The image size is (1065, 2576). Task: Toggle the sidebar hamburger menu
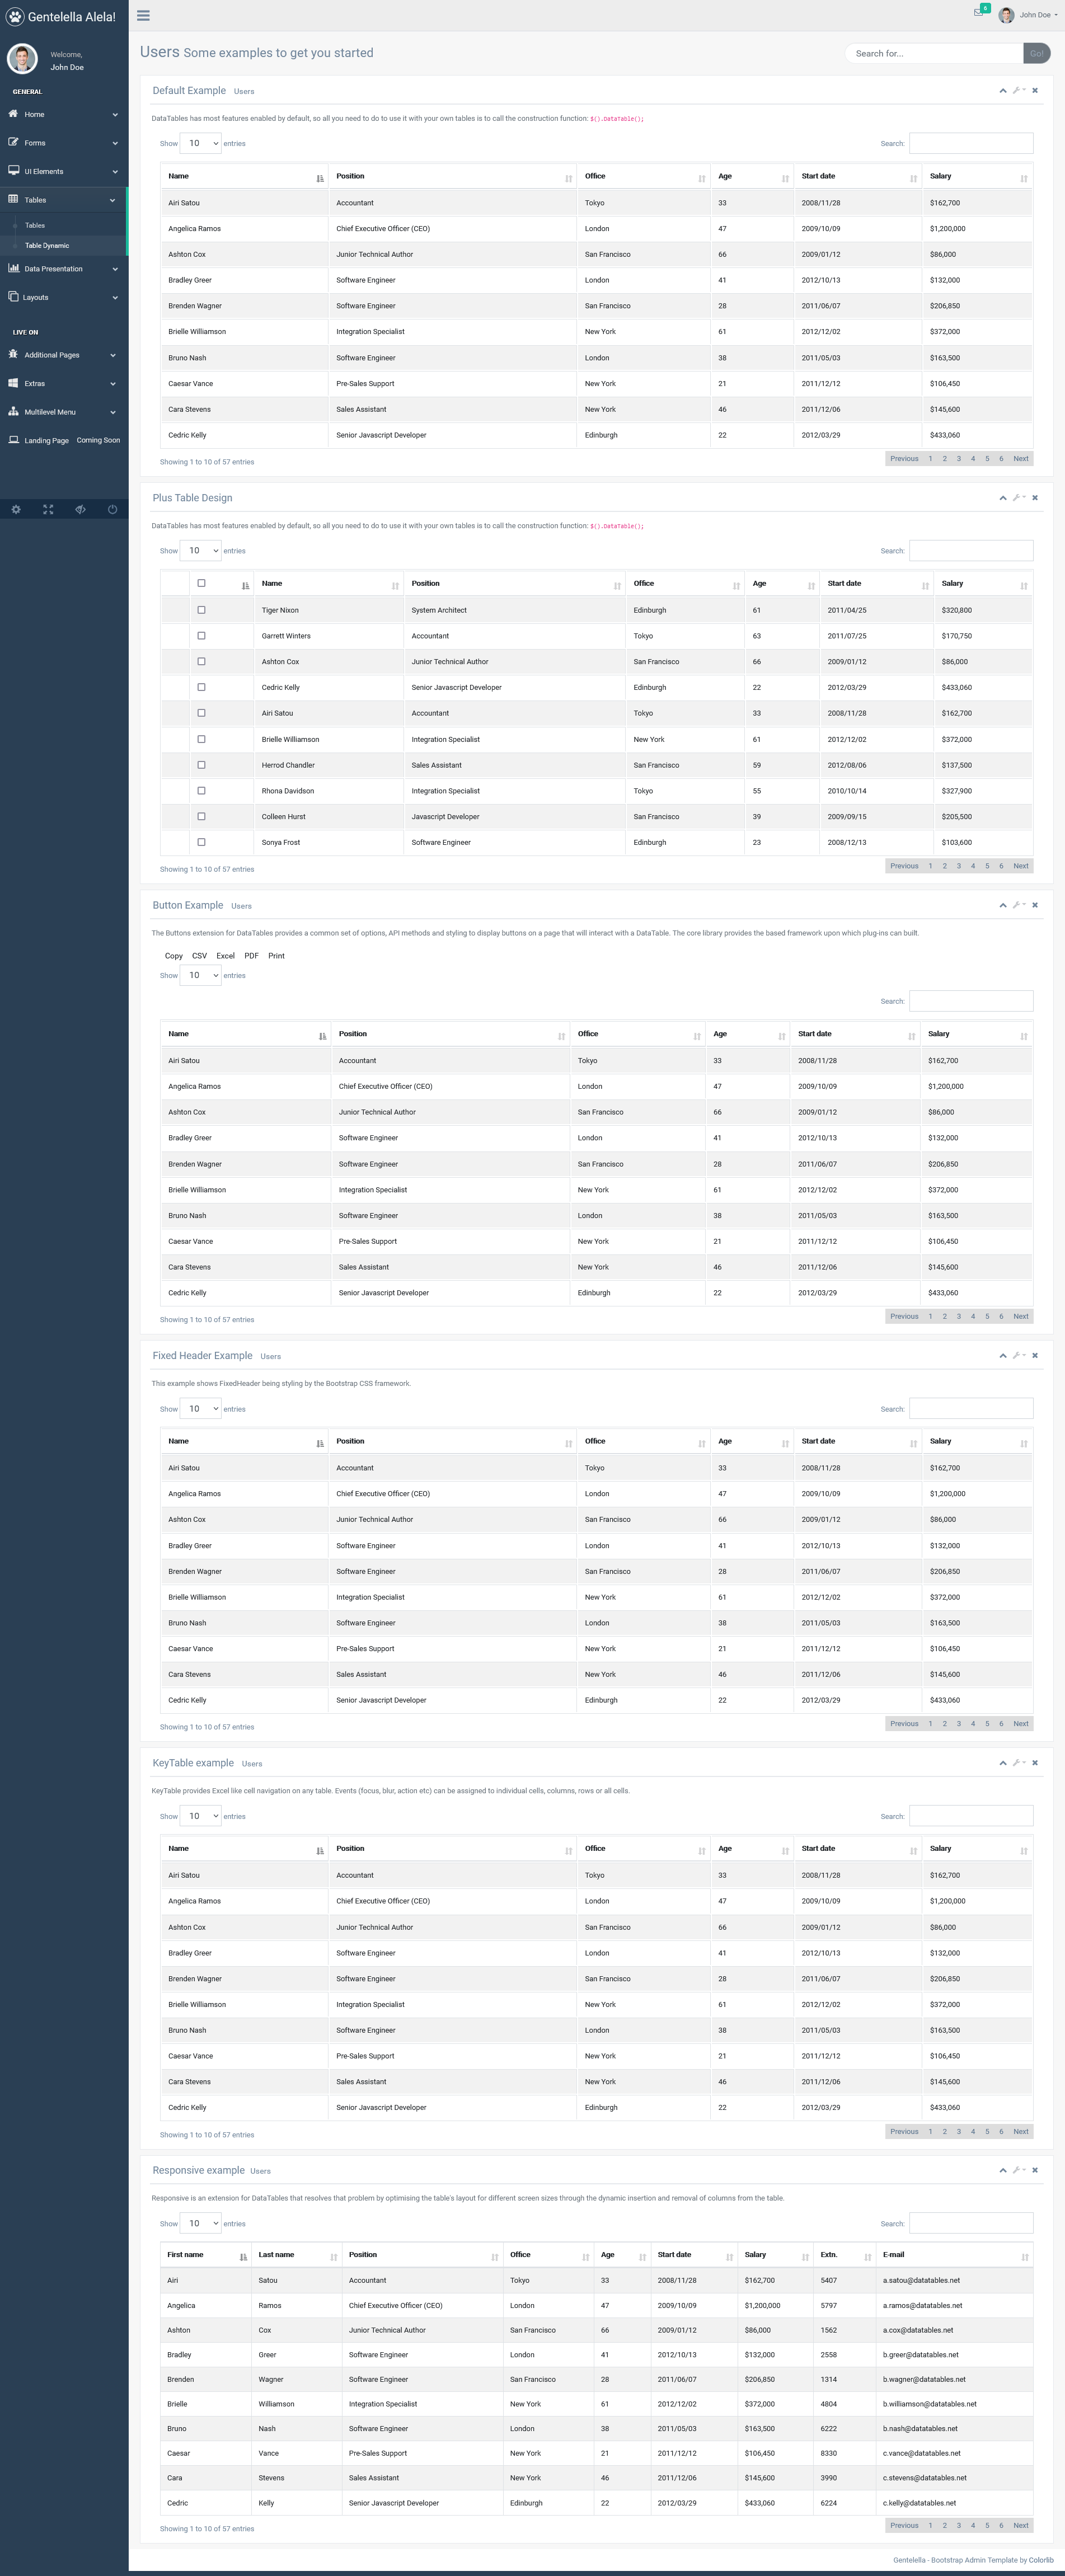tap(143, 16)
